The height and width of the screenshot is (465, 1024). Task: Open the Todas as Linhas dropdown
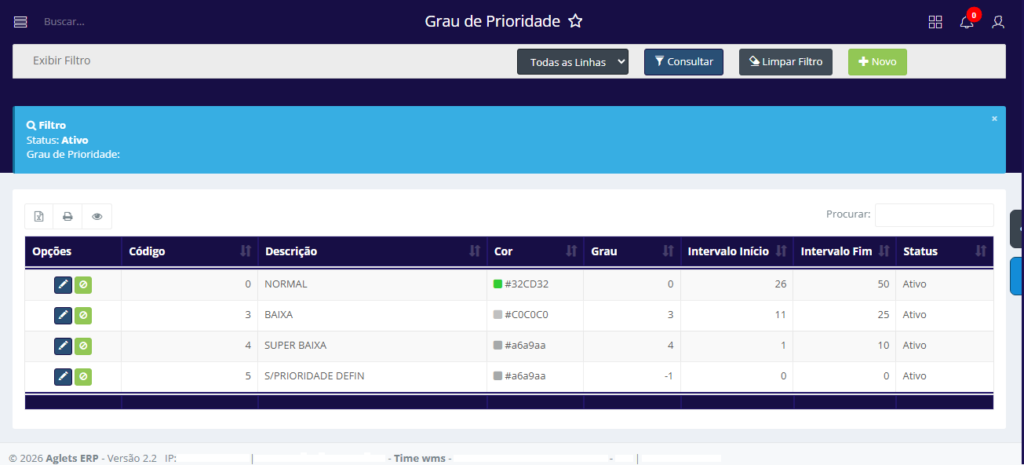pyautogui.click(x=572, y=62)
